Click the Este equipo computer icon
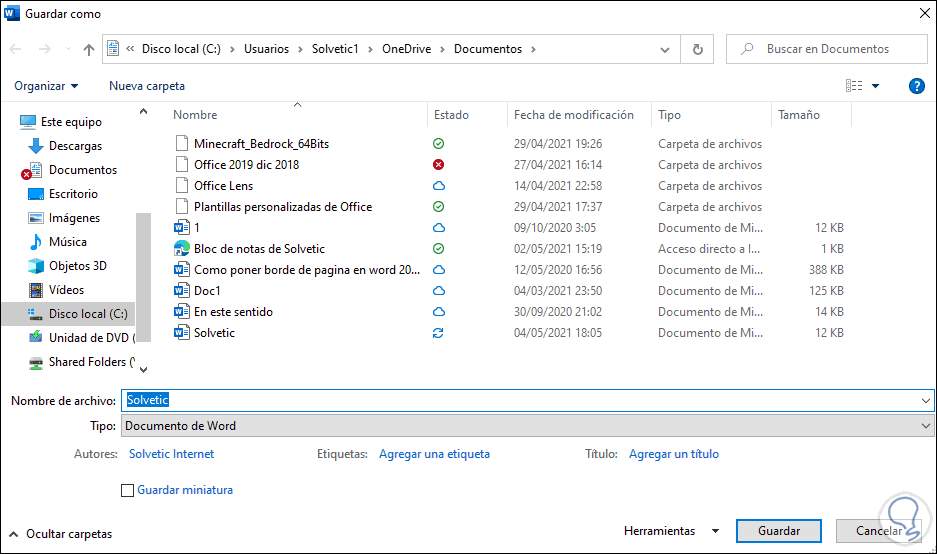 click(x=27, y=122)
